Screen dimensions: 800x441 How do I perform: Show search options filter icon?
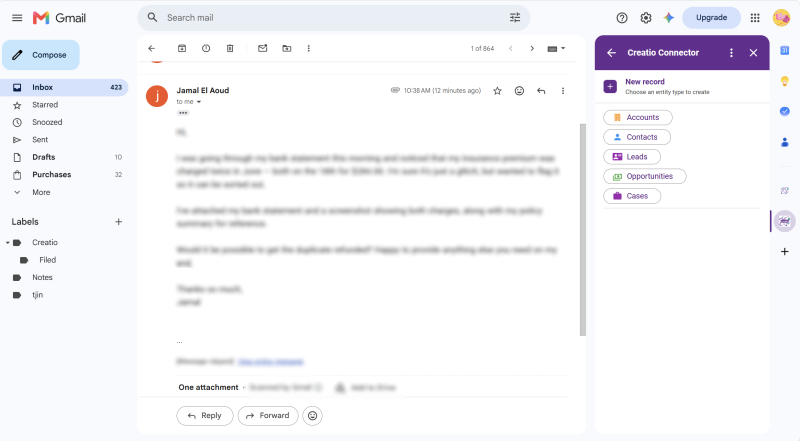click(515, 18)
